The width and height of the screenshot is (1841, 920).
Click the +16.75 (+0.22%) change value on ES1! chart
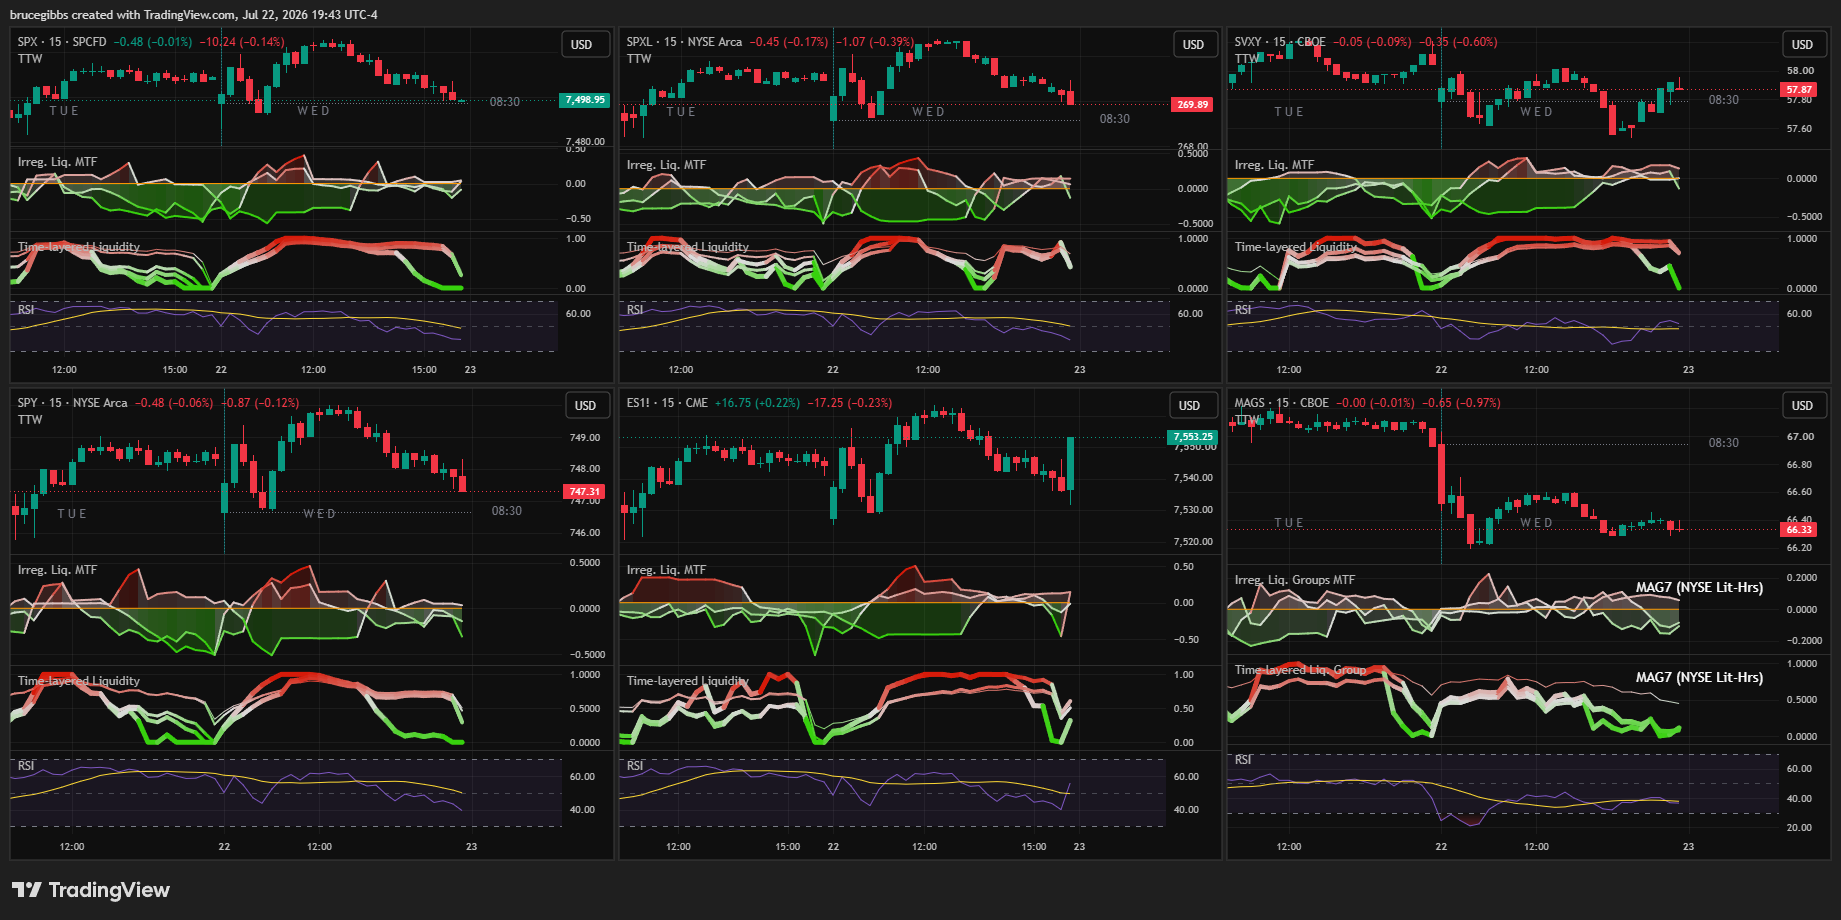[757, 403]
